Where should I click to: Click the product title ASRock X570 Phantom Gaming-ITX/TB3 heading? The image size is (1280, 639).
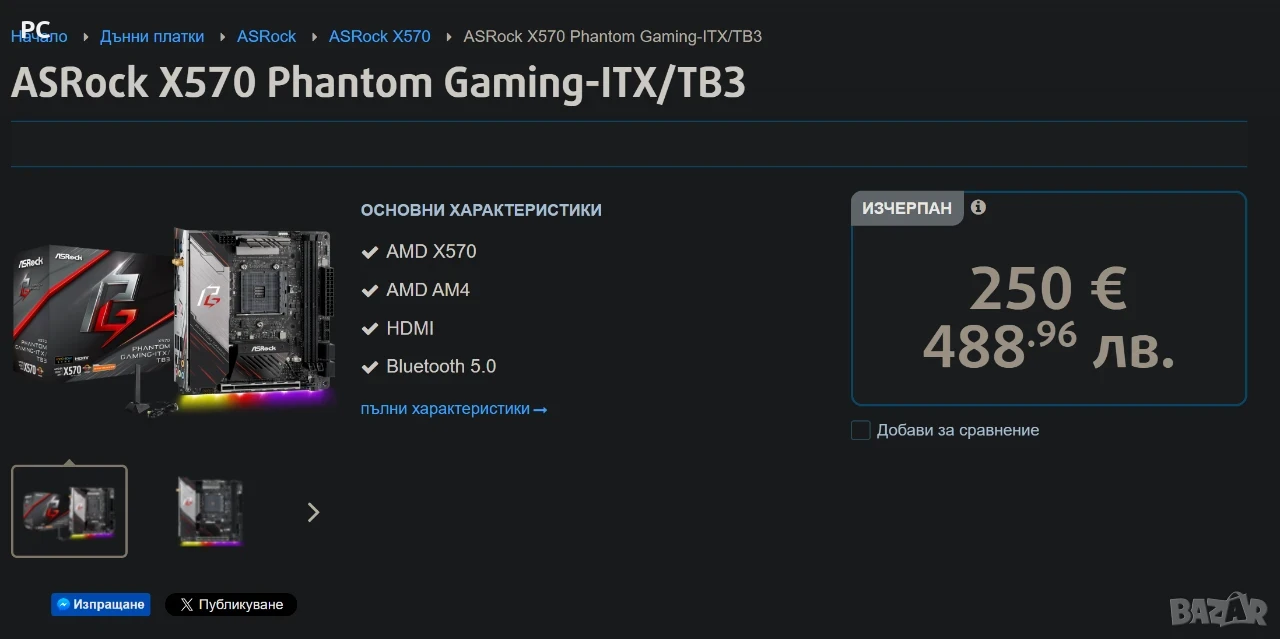(x=378, y=84)
